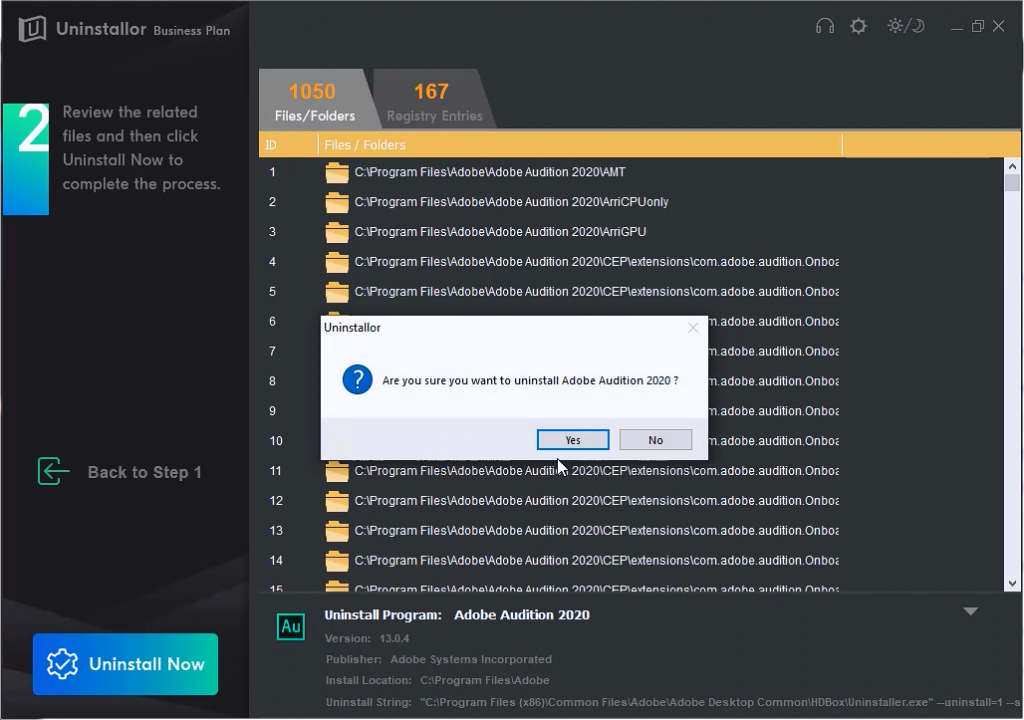1024x720 pixels.
Task: Click the scrollbar down arrow
Action: click(x=1012, y=583)
